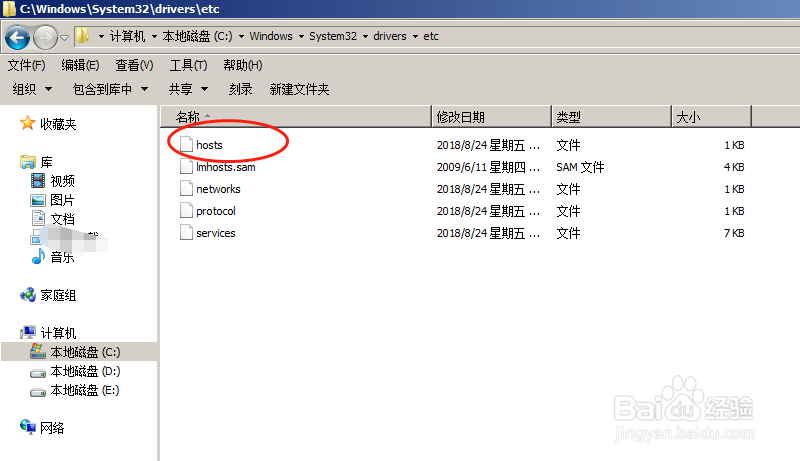
Task: Open the 组织 dropdown in toolbar
Action: click(x=32, y=89)
